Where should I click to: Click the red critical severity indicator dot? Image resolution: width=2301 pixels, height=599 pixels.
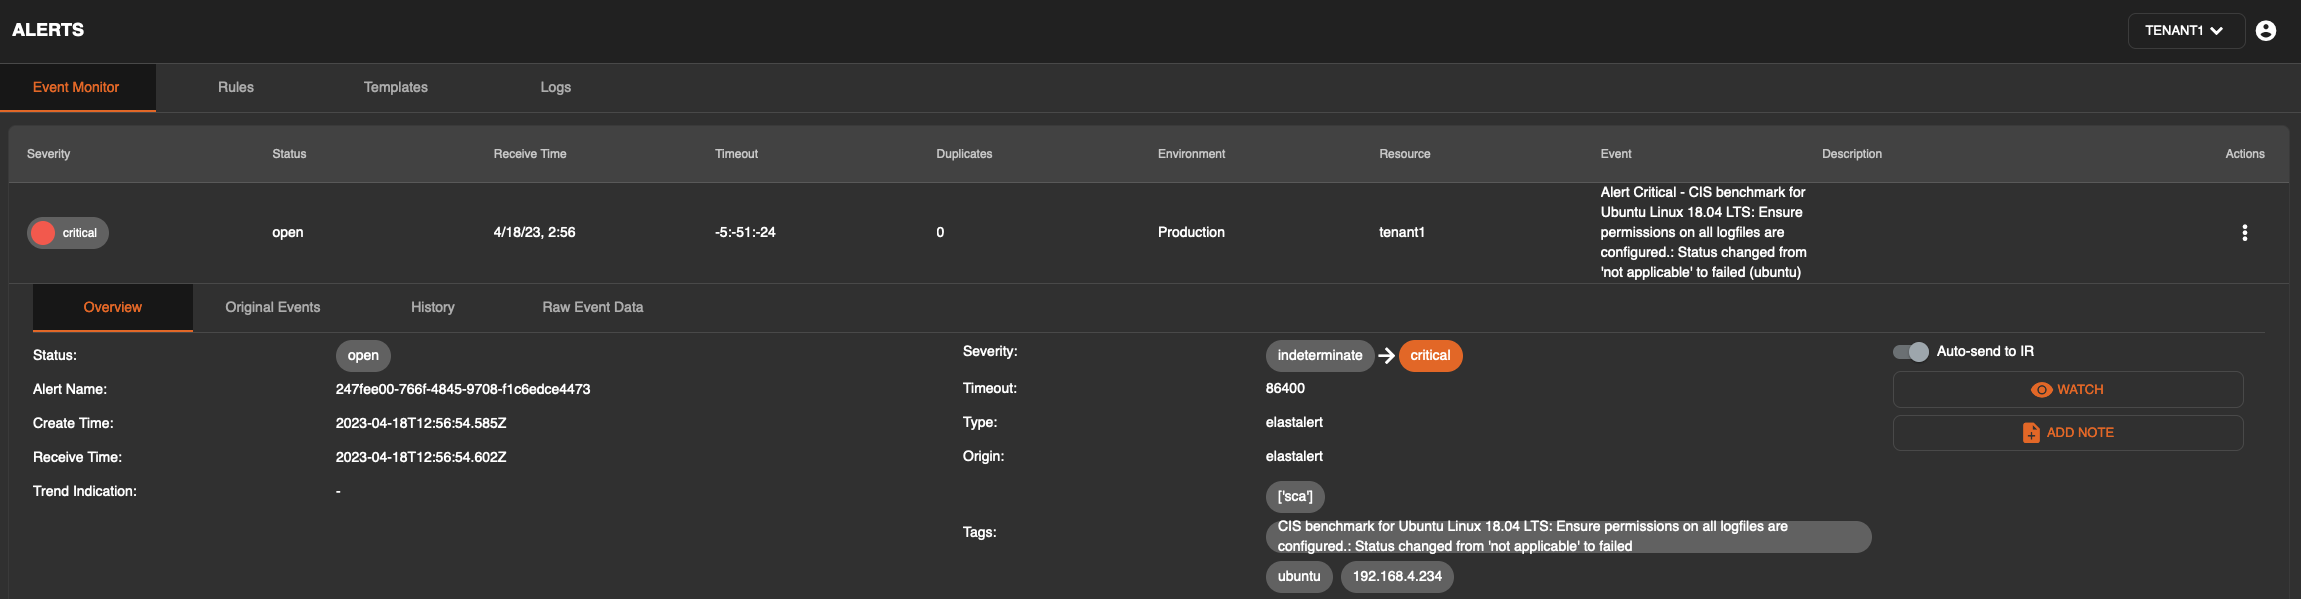[x=43, y=233]
